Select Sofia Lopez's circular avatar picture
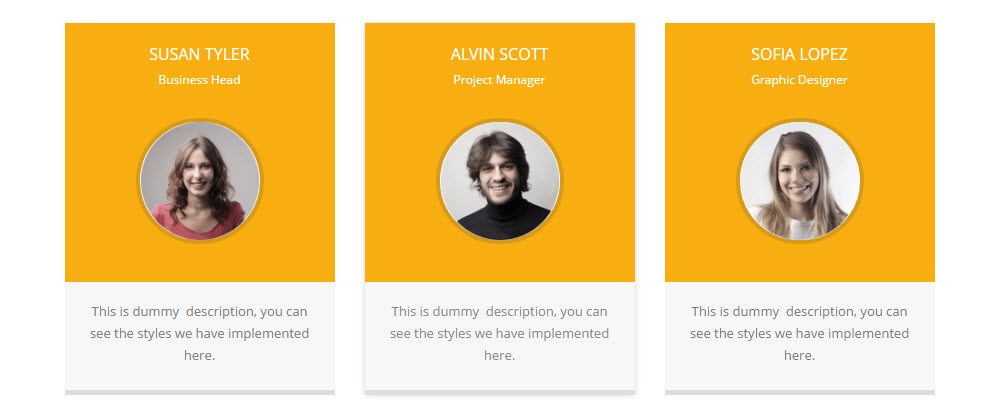This screenshot has height=416, width=1000. tap(799, 181)
